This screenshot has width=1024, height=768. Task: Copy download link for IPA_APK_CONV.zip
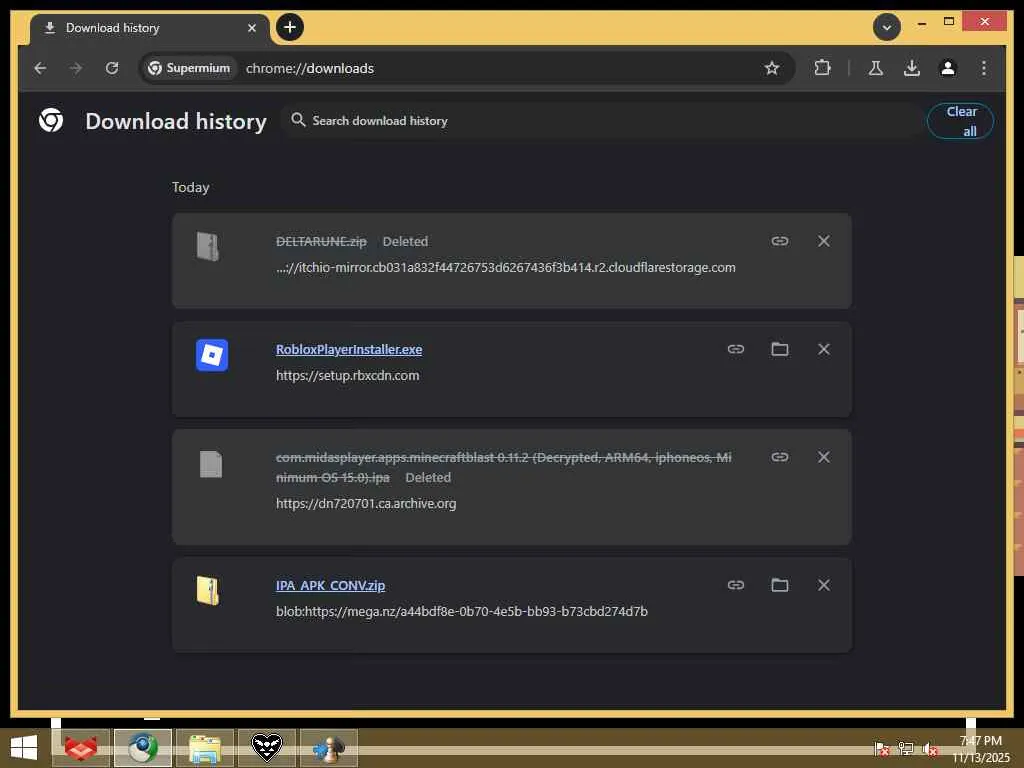pyautogui.click(x=735, y=585)
